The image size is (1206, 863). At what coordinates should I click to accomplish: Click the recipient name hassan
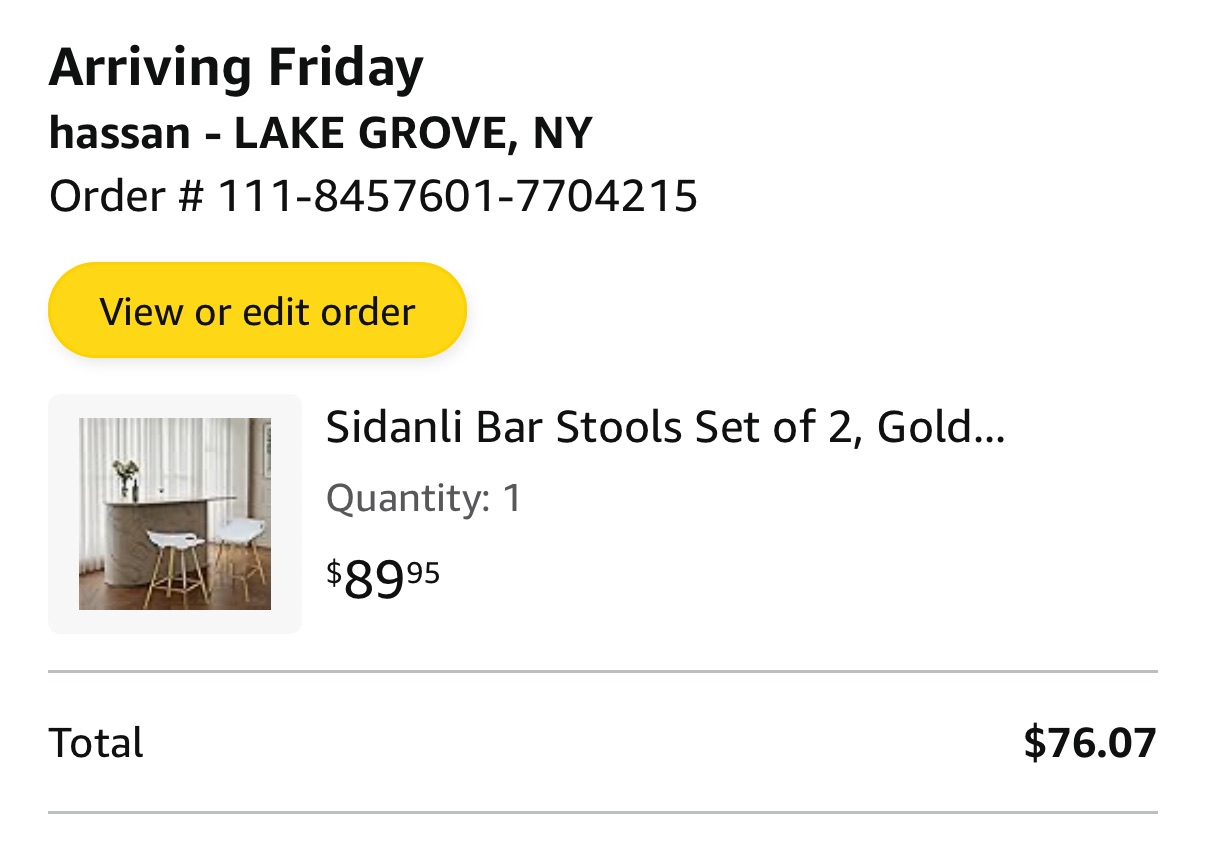click(x=119, y=133)
